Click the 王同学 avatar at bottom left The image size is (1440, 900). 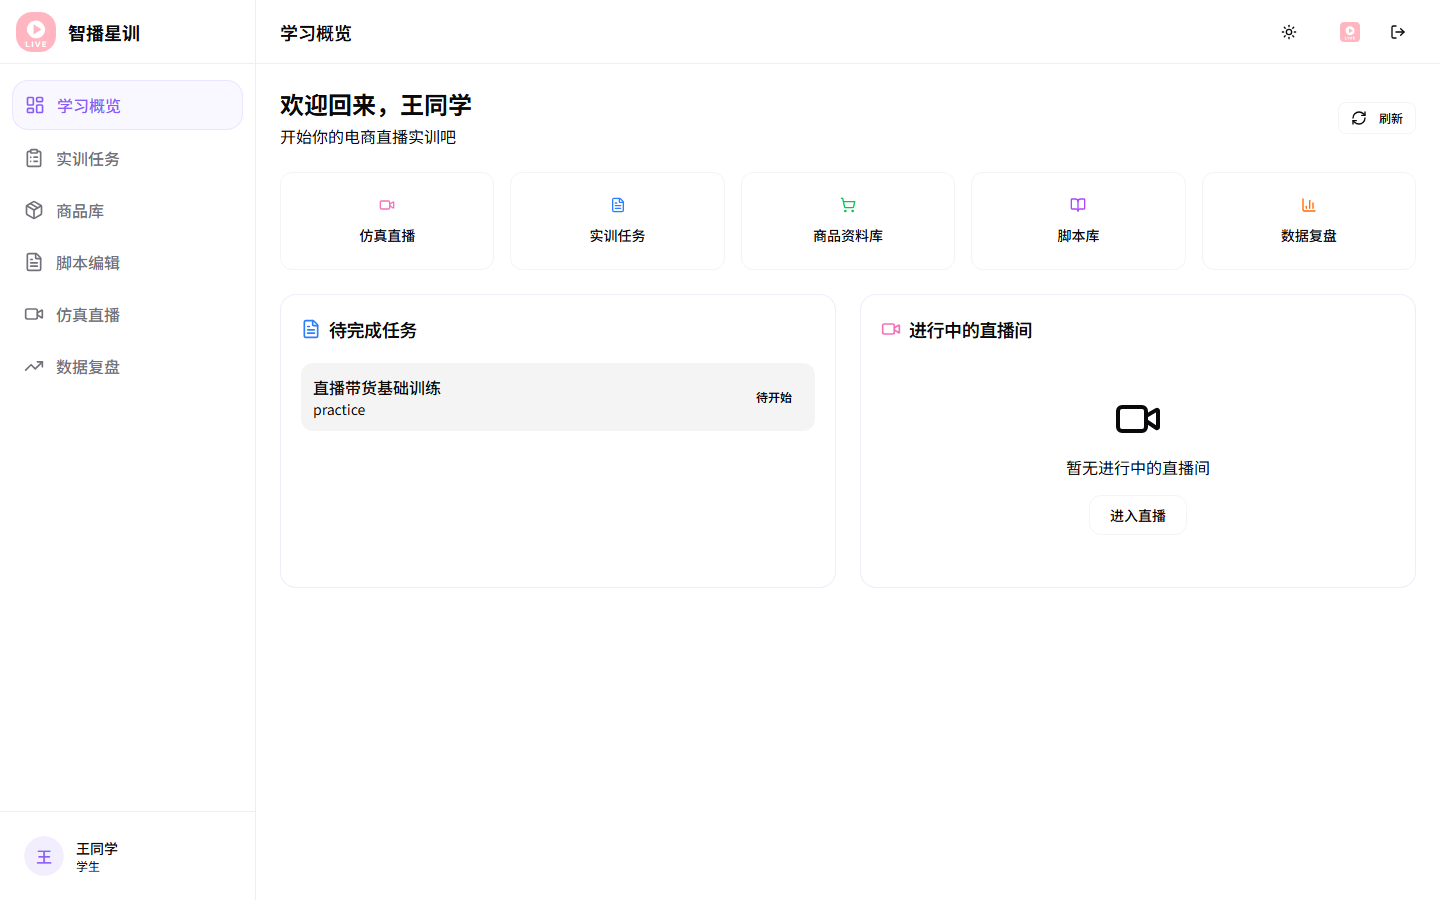pos(43,856)
